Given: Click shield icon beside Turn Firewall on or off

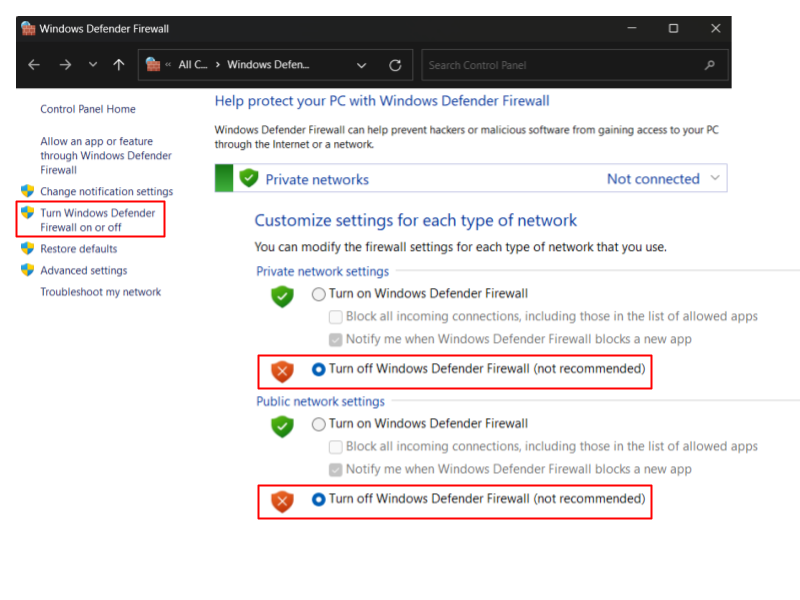Looking at the screenshot, I should click(x=28, y=213).
